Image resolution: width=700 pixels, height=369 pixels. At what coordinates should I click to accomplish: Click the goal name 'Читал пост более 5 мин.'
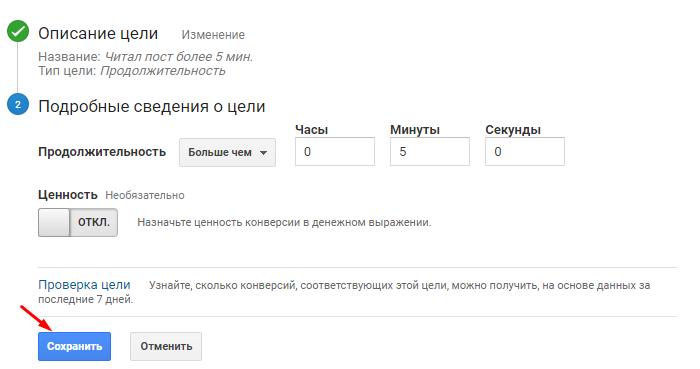pos(179,57)
